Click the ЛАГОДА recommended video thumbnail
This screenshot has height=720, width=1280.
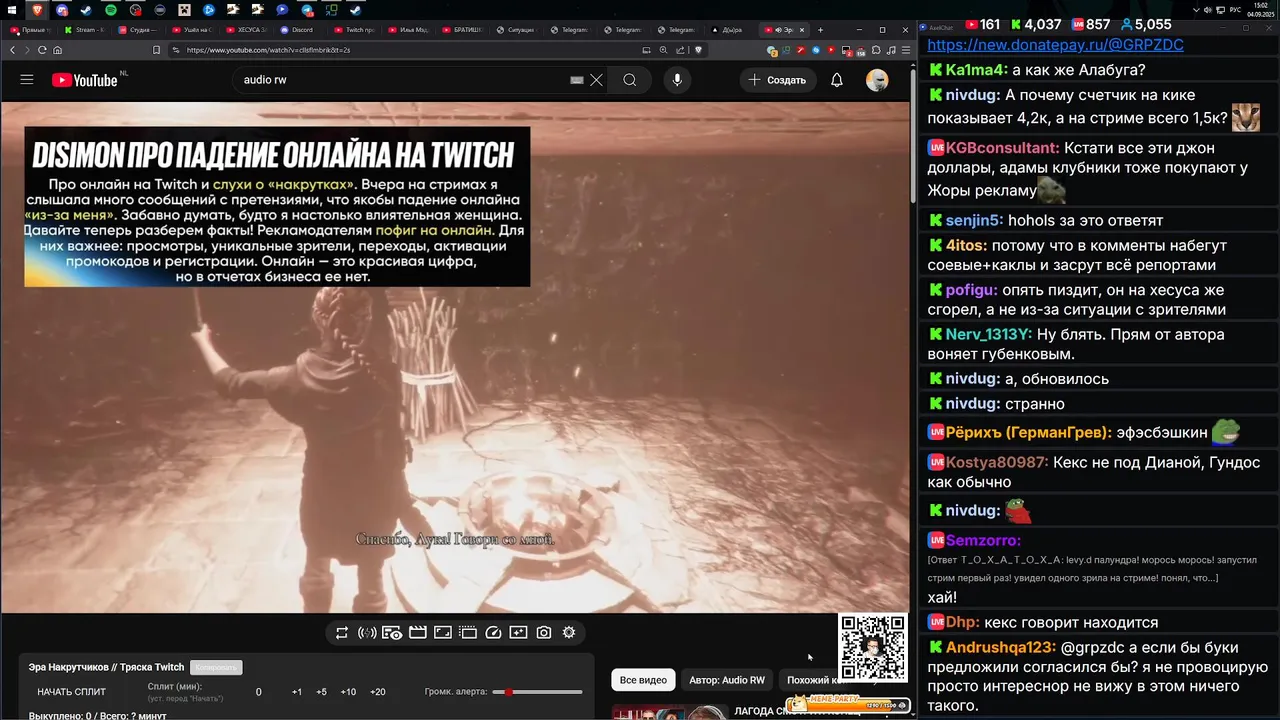coord(670,712)
